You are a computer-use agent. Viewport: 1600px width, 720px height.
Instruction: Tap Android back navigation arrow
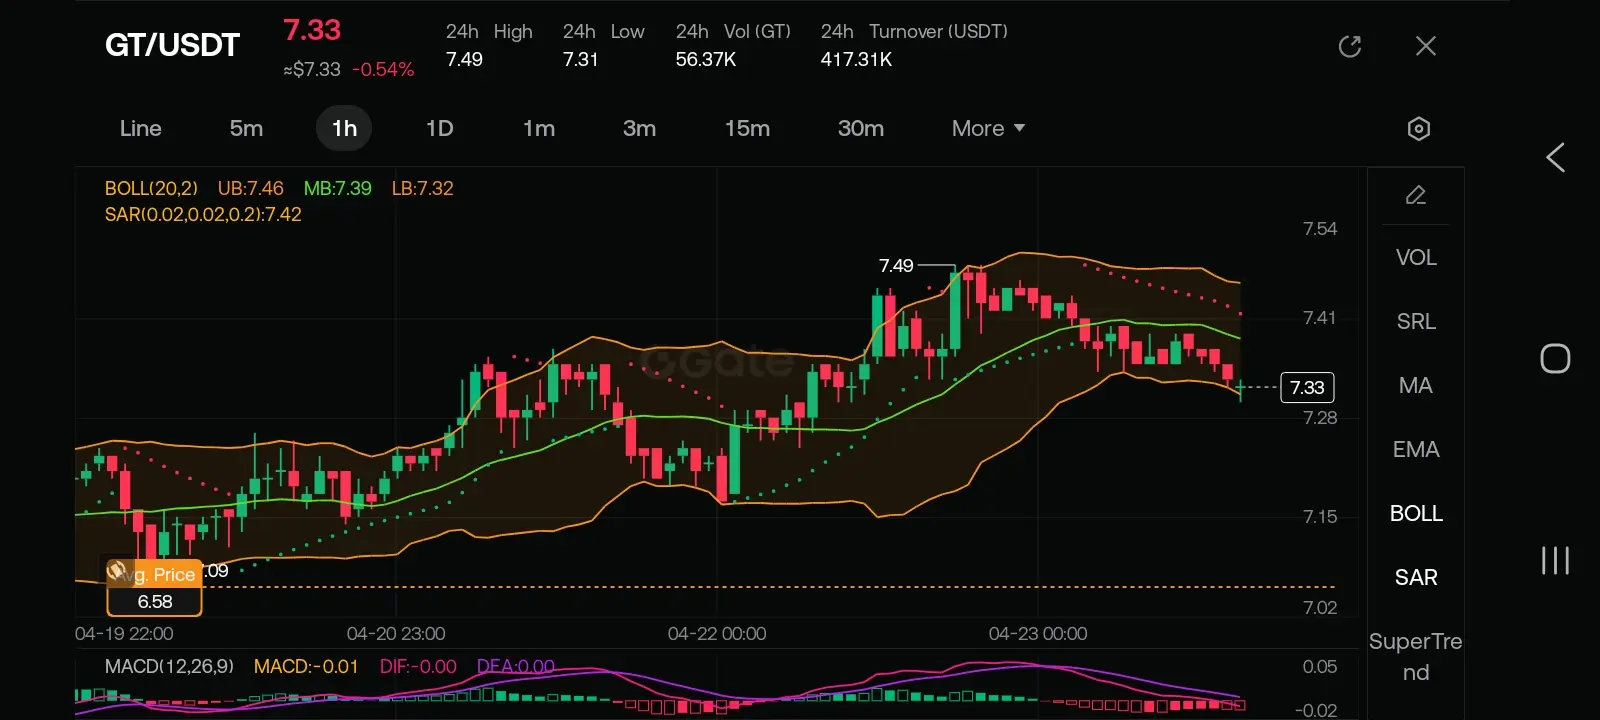click(x=1555, y=157)
